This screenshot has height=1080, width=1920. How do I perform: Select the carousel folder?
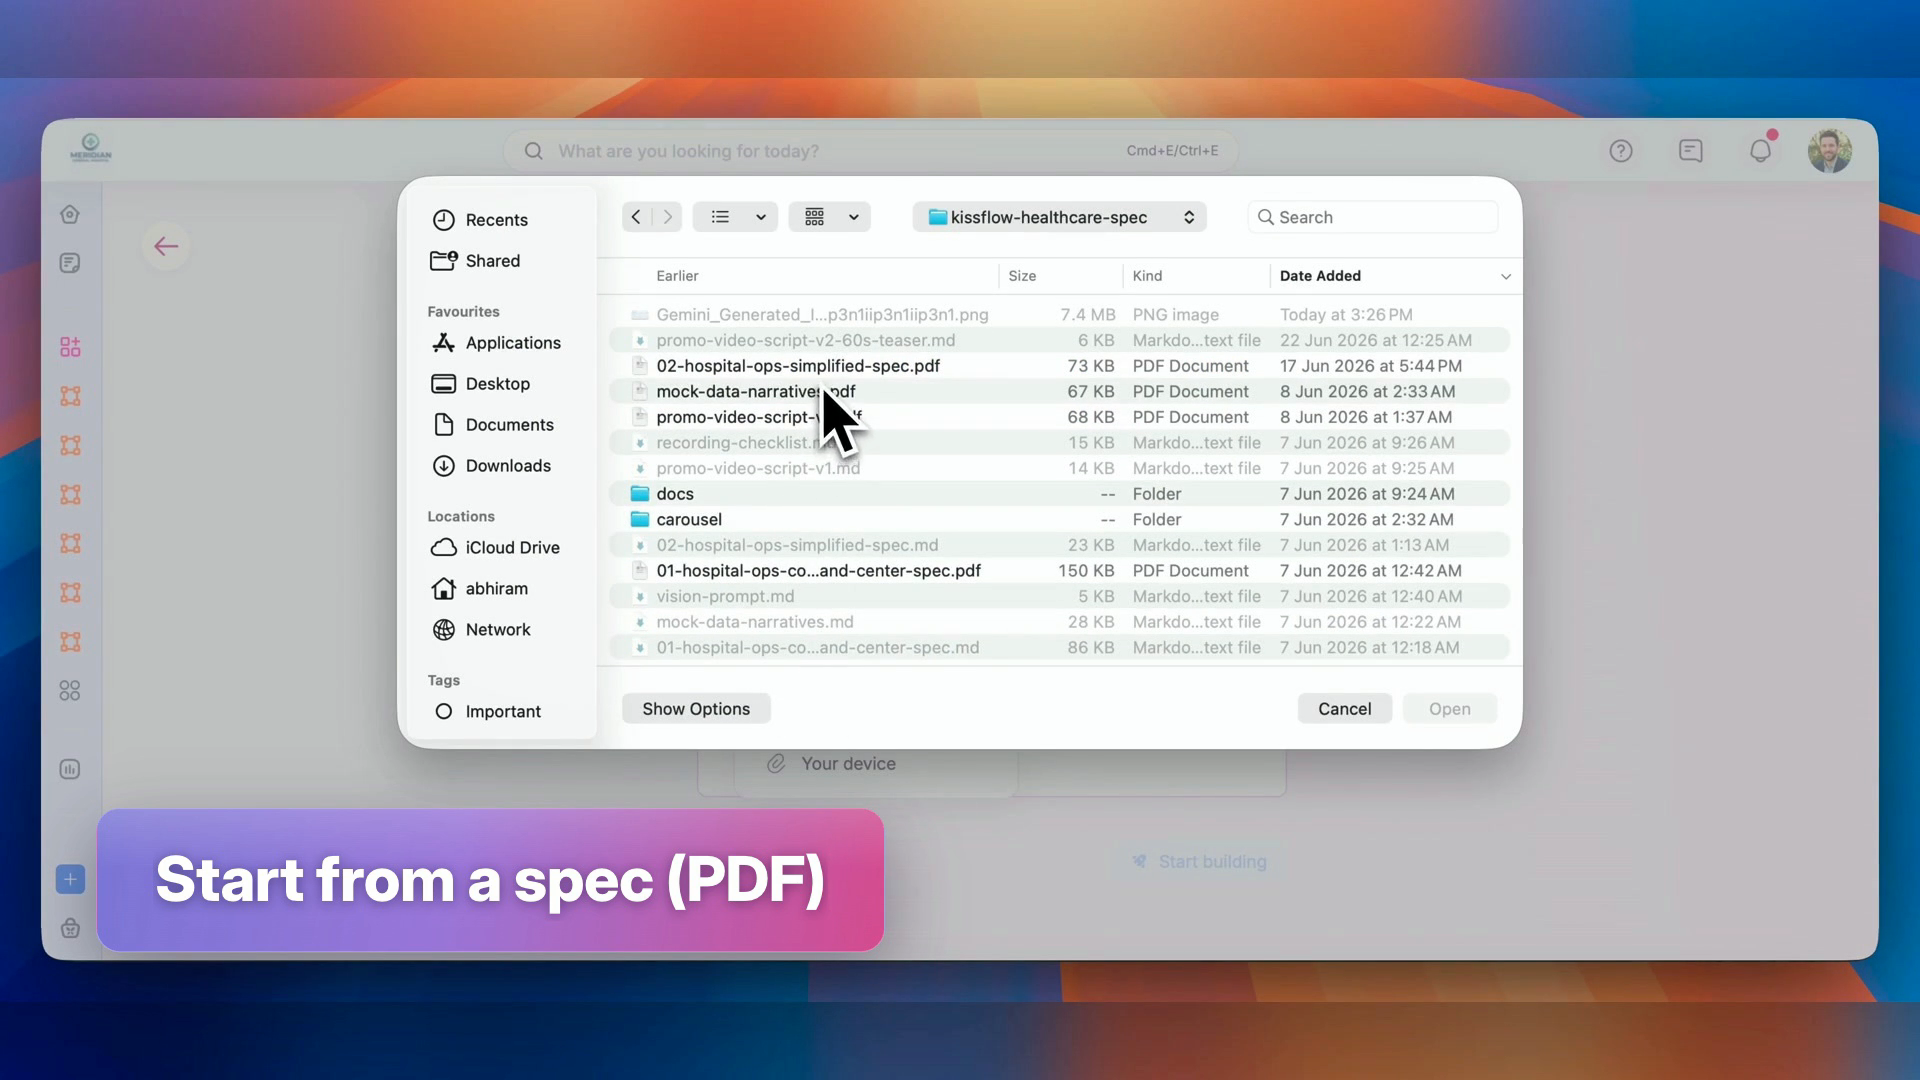click(1059, 520)
